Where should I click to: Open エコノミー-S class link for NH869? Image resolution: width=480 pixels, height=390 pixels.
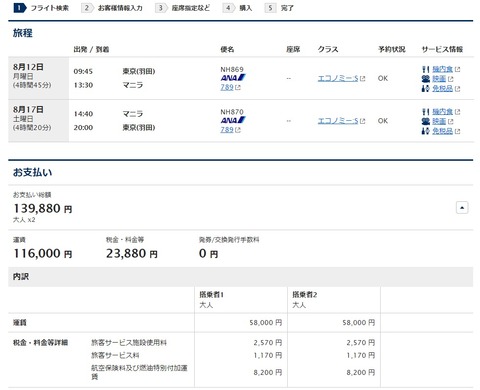[338, 78]
